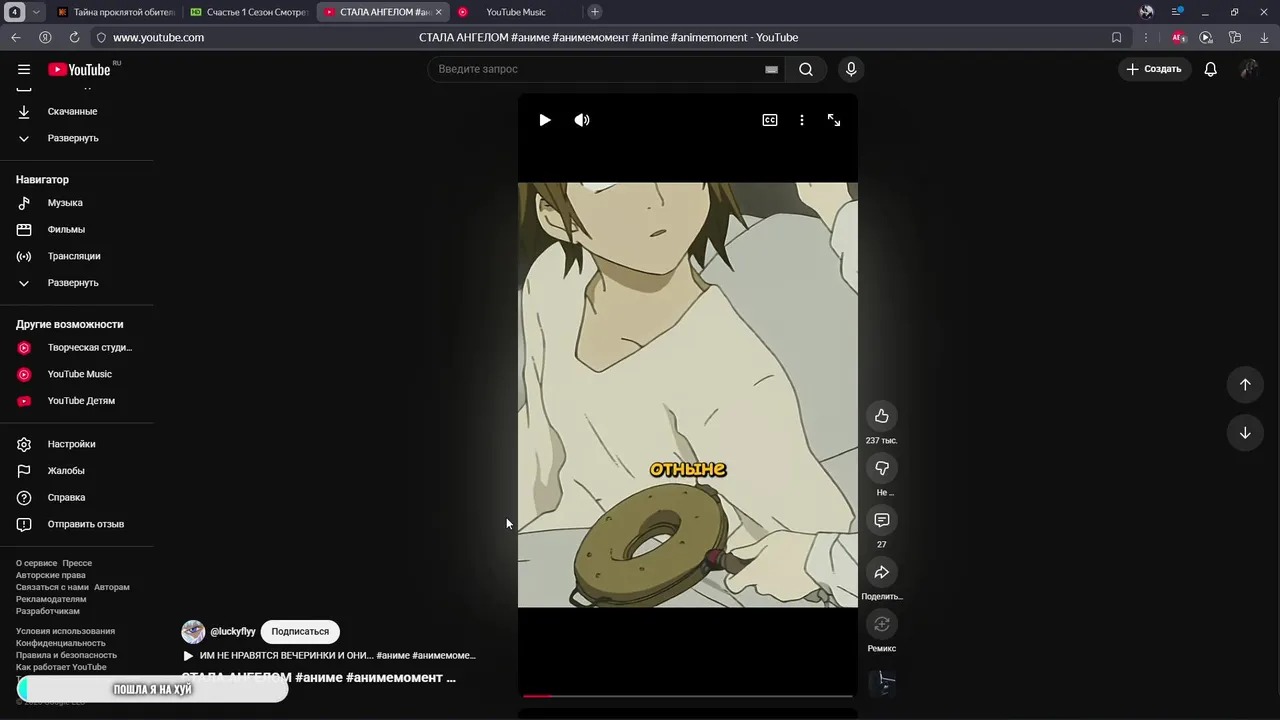Go back with the browser back arrow
This screenshot has width=1280, height=720.
point(16,37)
